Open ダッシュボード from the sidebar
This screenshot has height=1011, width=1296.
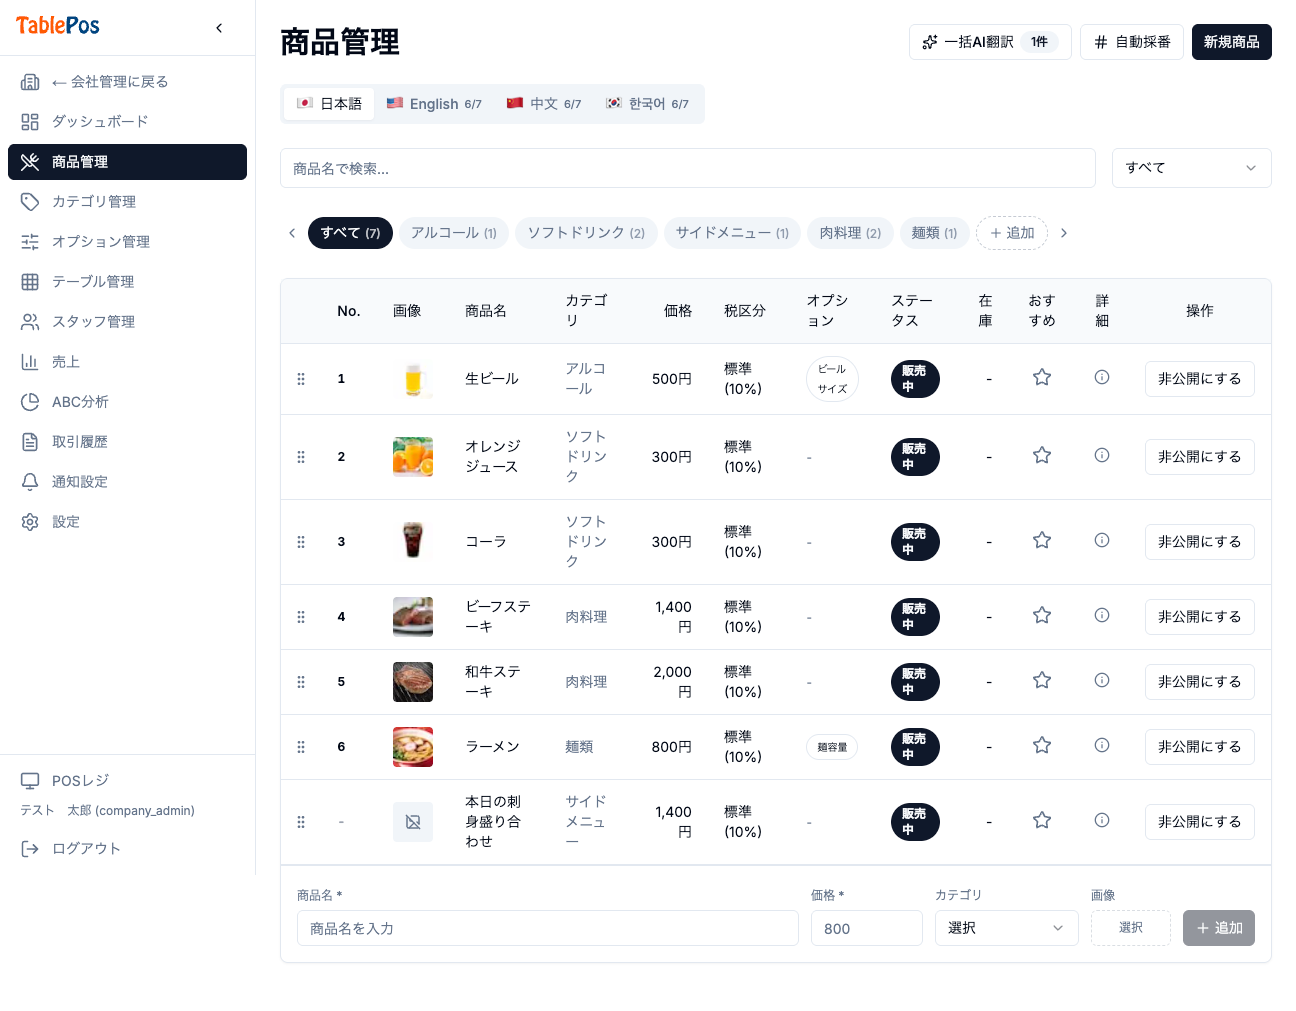click(x=127, y=122)
